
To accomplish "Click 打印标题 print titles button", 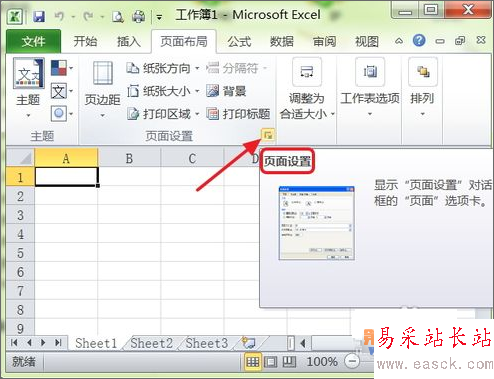I will click(x=238, y=114).
